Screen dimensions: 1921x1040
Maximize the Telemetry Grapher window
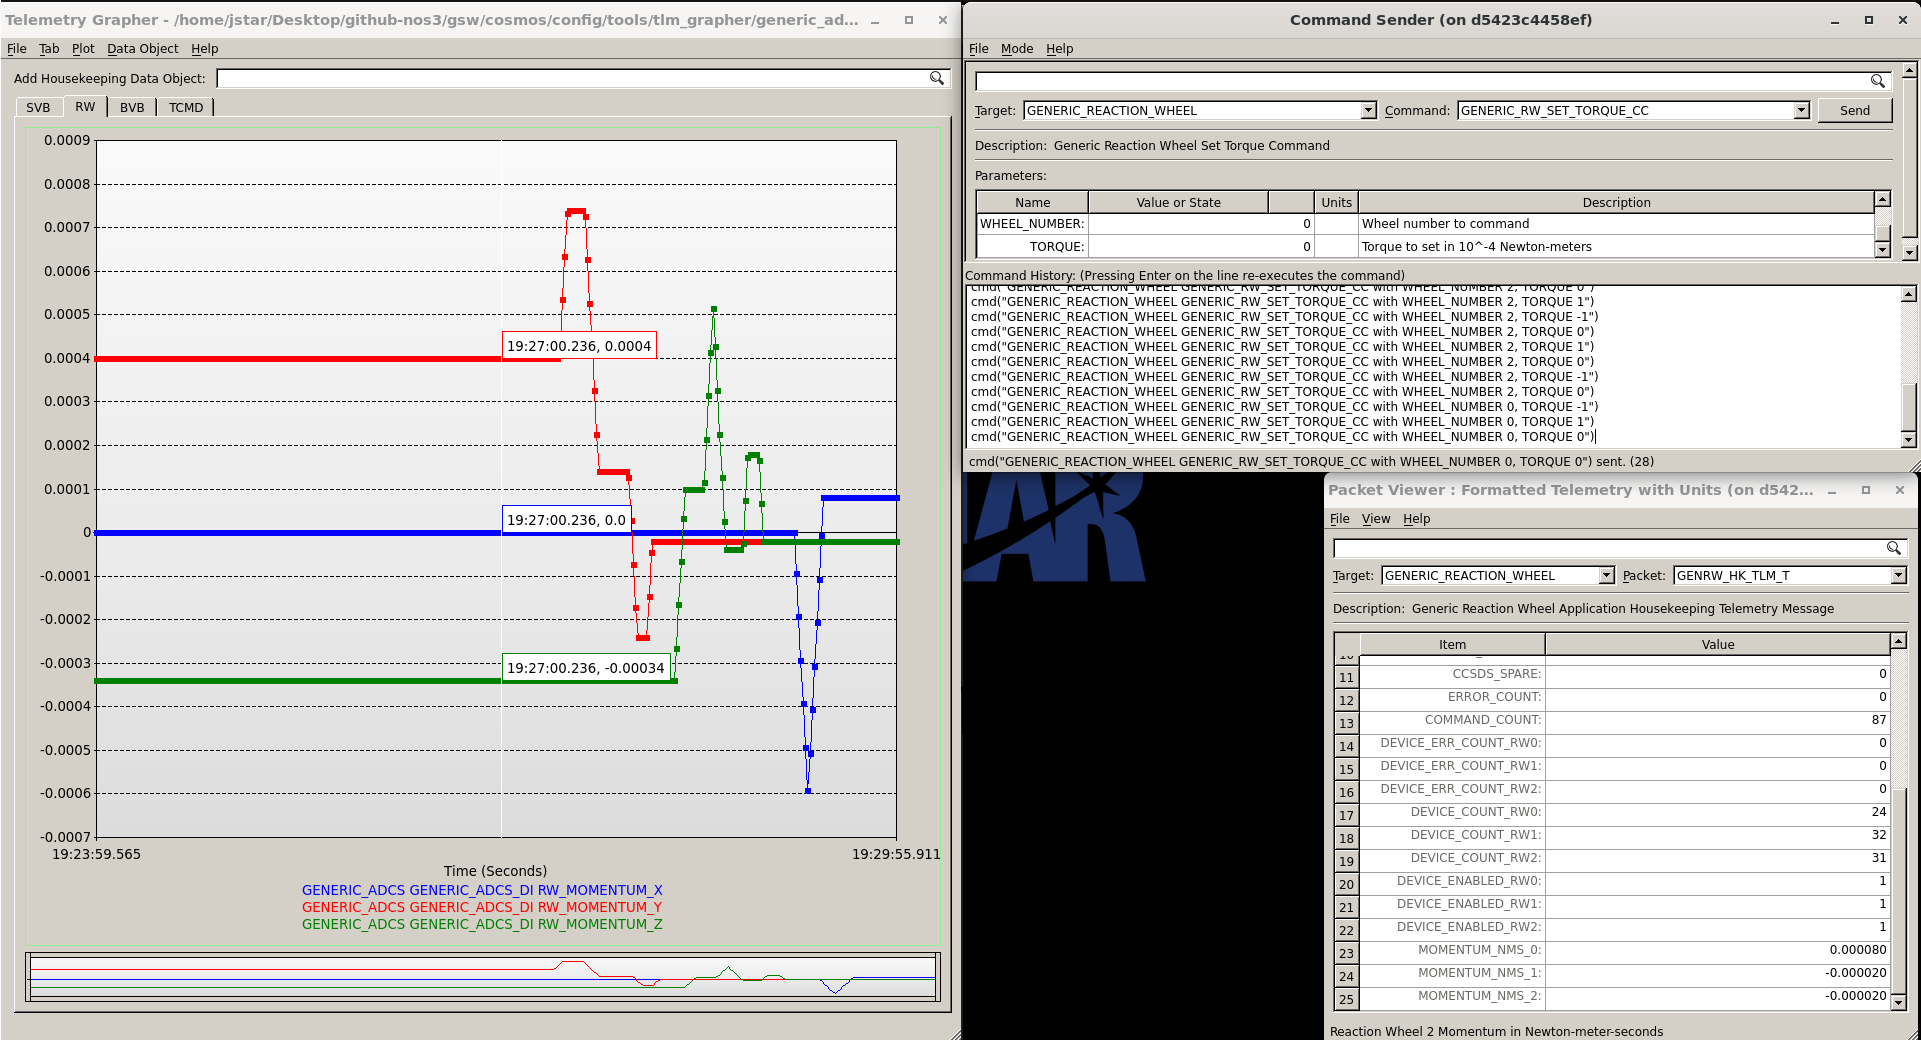pyautogui.click(x=908, y=20)
